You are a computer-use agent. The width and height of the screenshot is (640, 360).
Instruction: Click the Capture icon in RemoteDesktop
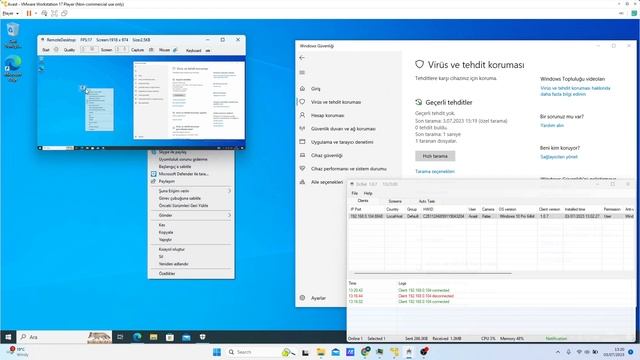tap(151, 50)
